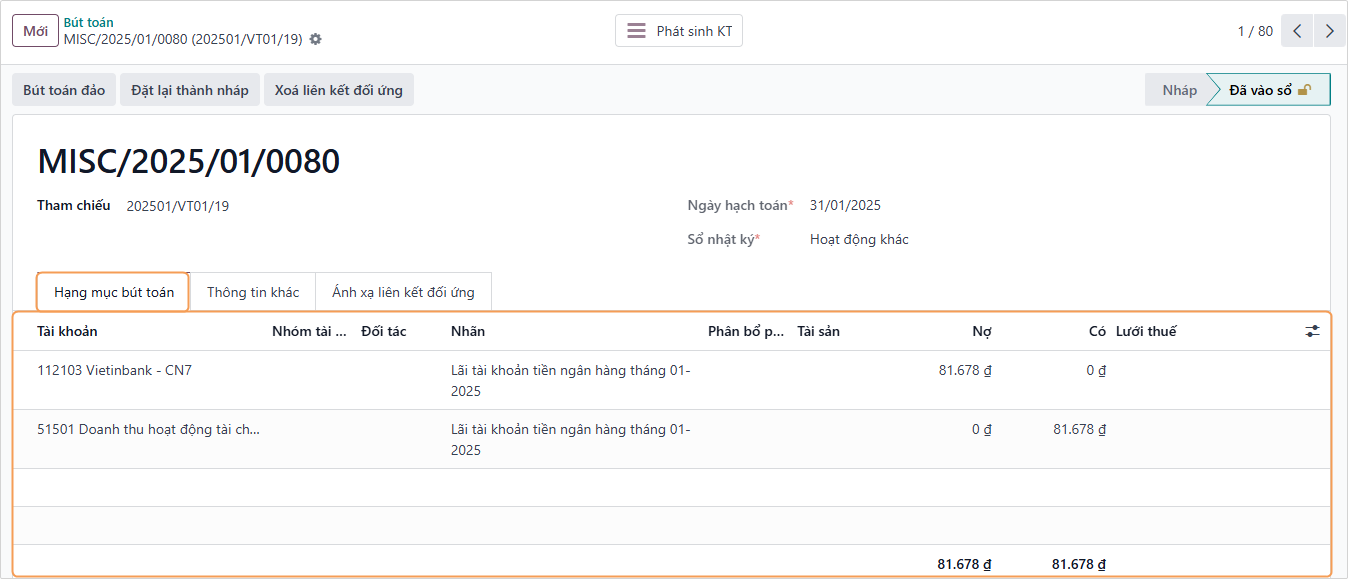Image resolution: width=1348 pixels, height=579 pixels.
Task: Click the gear settings icon beside record name
Action: tap(316, 40)
